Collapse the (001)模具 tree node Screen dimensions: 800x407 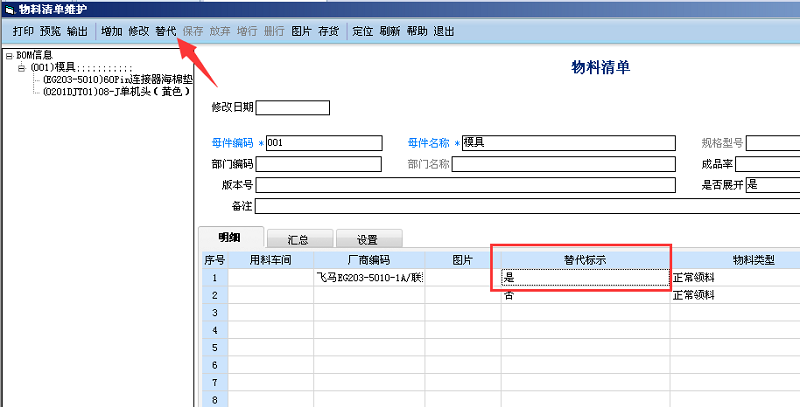tap(21, 67)
